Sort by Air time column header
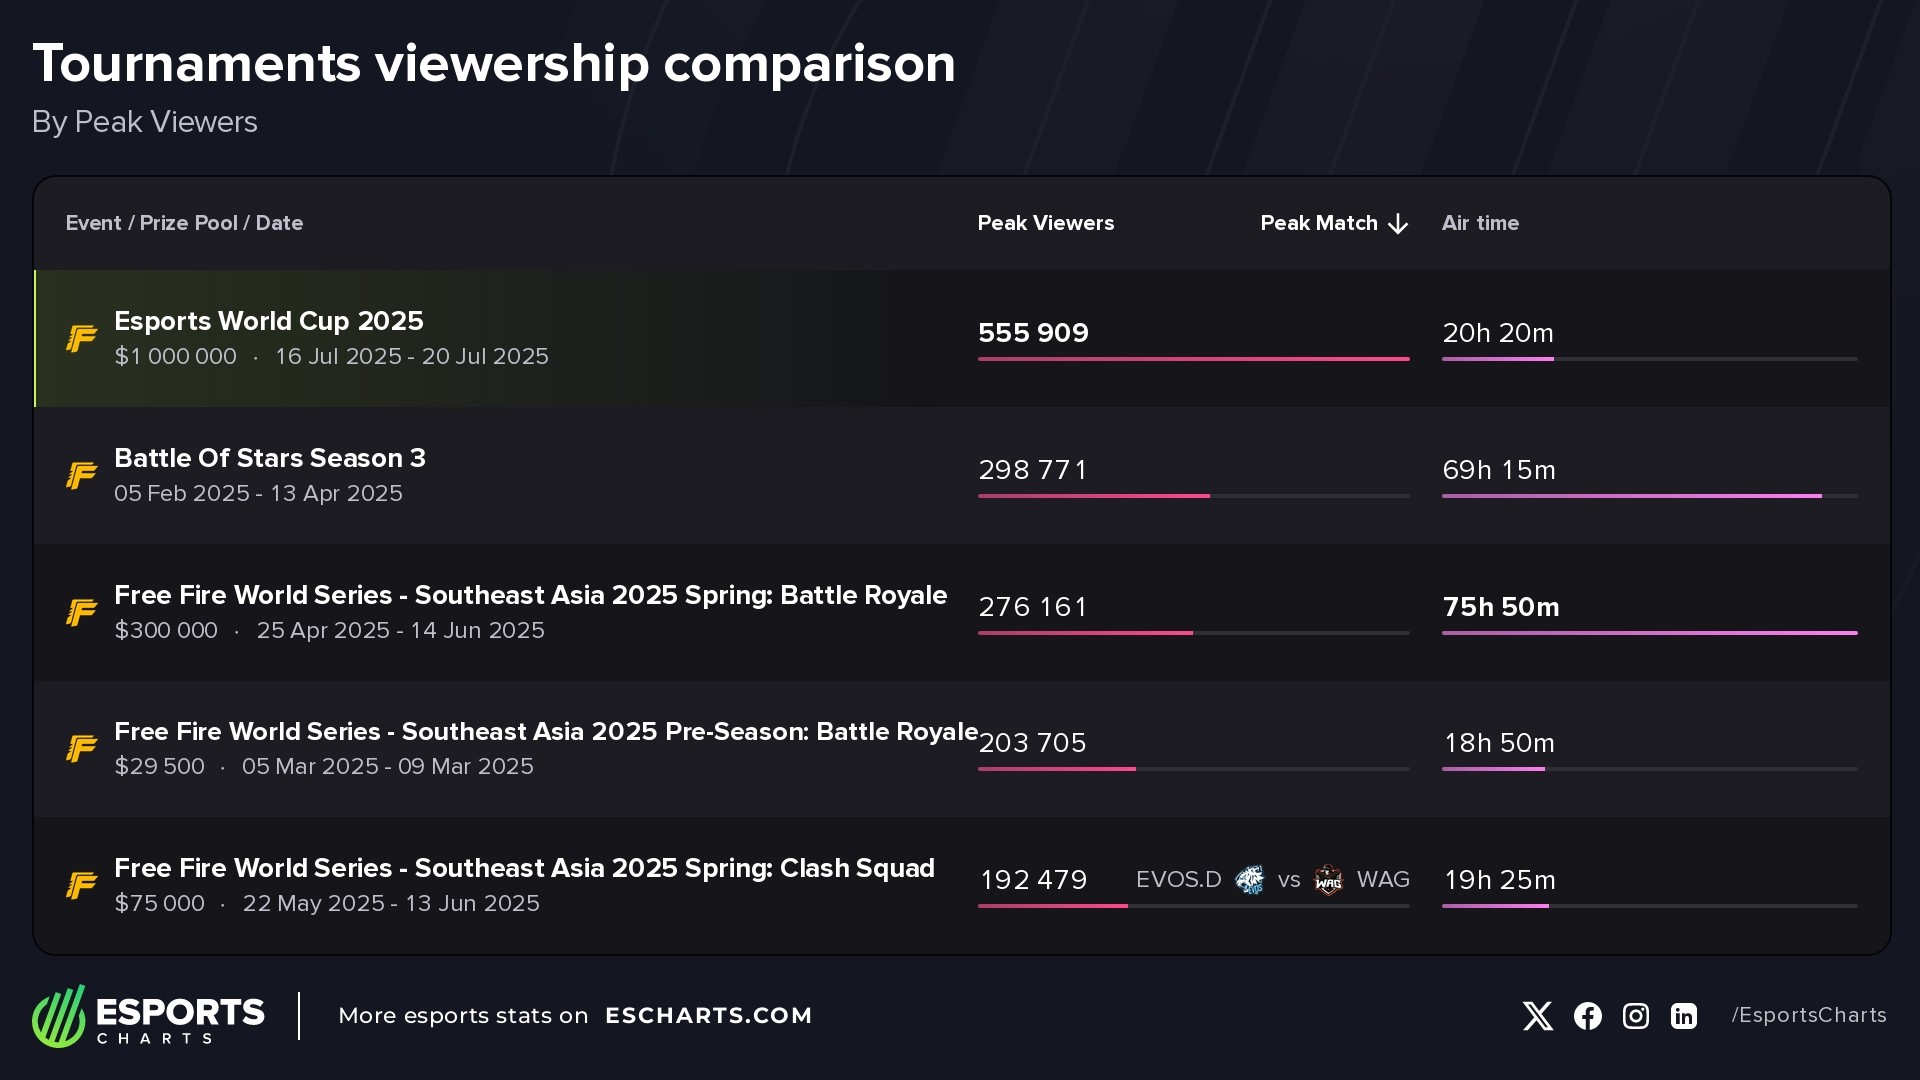 [1480, 223]
